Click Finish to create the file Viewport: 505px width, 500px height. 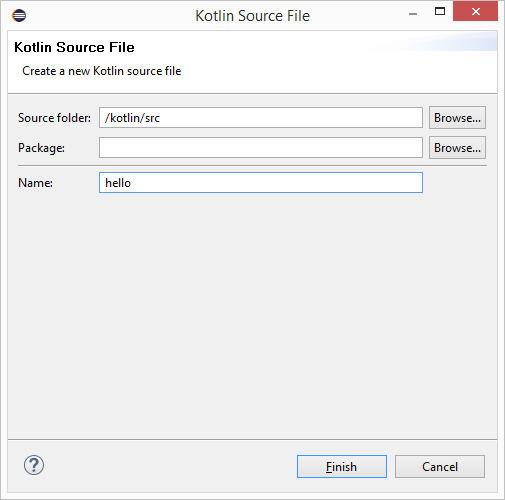coord(342,467)
